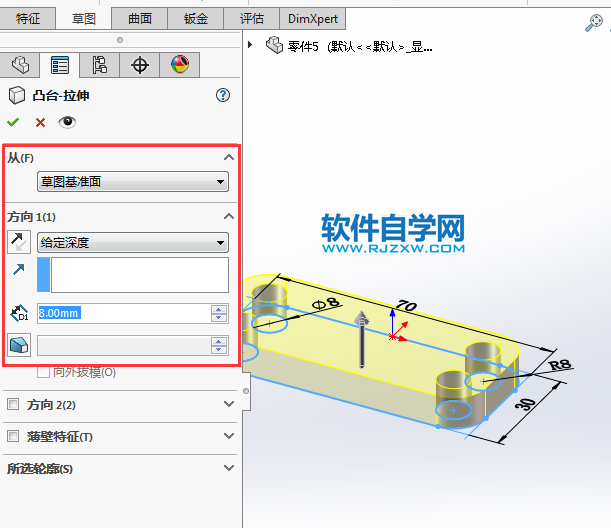Click the Φ8 diameter dimension

(327, 304)
